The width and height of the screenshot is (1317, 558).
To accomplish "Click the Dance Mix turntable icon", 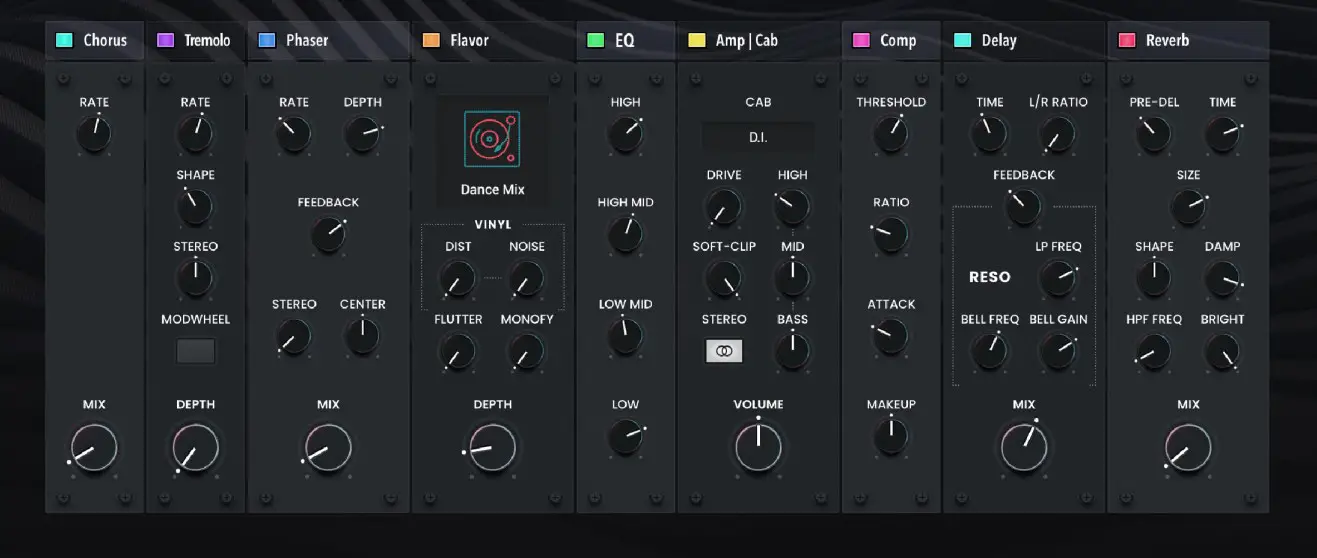I will (492, 138).
